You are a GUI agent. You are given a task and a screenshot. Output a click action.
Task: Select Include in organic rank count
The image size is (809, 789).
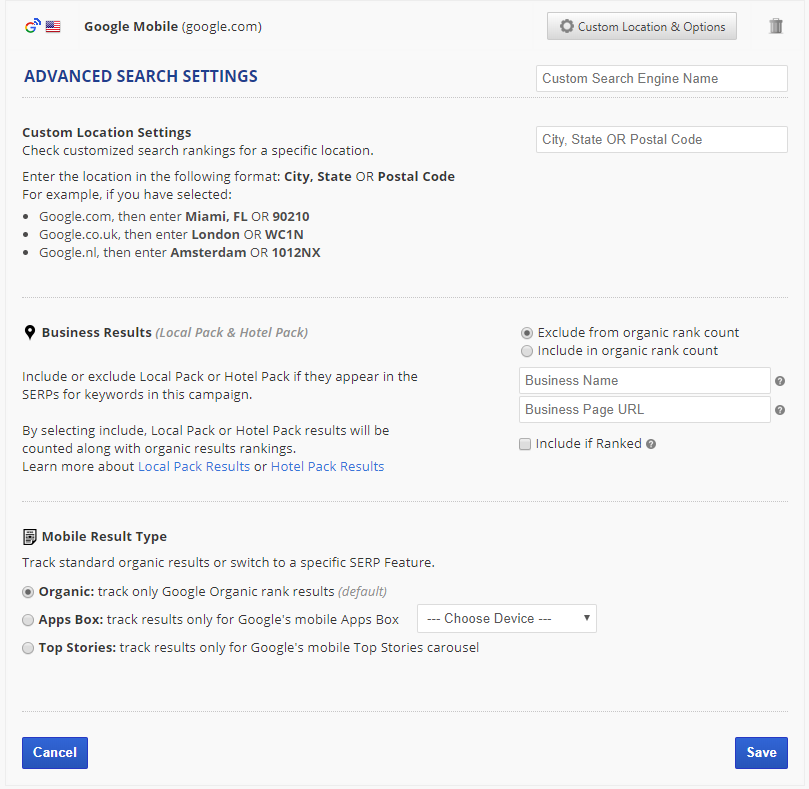[527, 351]
